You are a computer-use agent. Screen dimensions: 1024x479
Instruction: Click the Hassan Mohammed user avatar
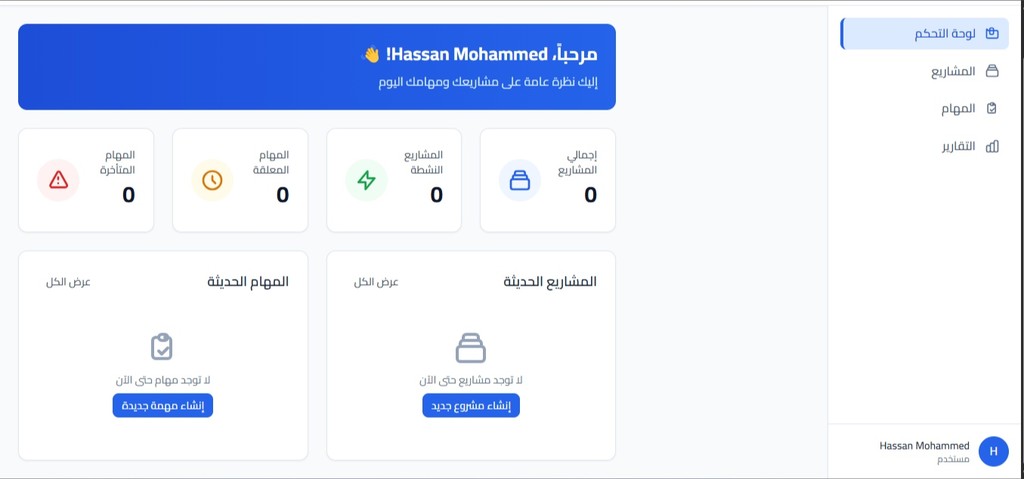click(993, 451)
